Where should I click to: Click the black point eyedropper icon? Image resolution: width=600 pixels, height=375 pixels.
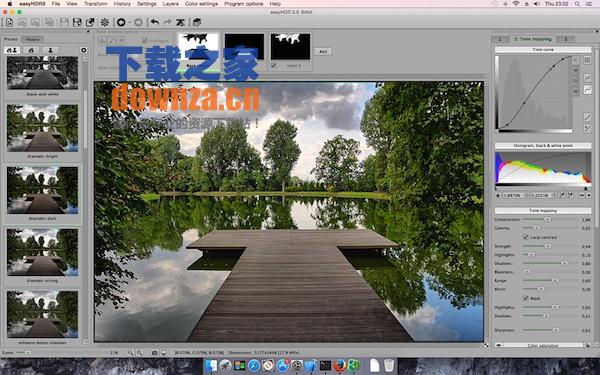click(x=562, y=195)
